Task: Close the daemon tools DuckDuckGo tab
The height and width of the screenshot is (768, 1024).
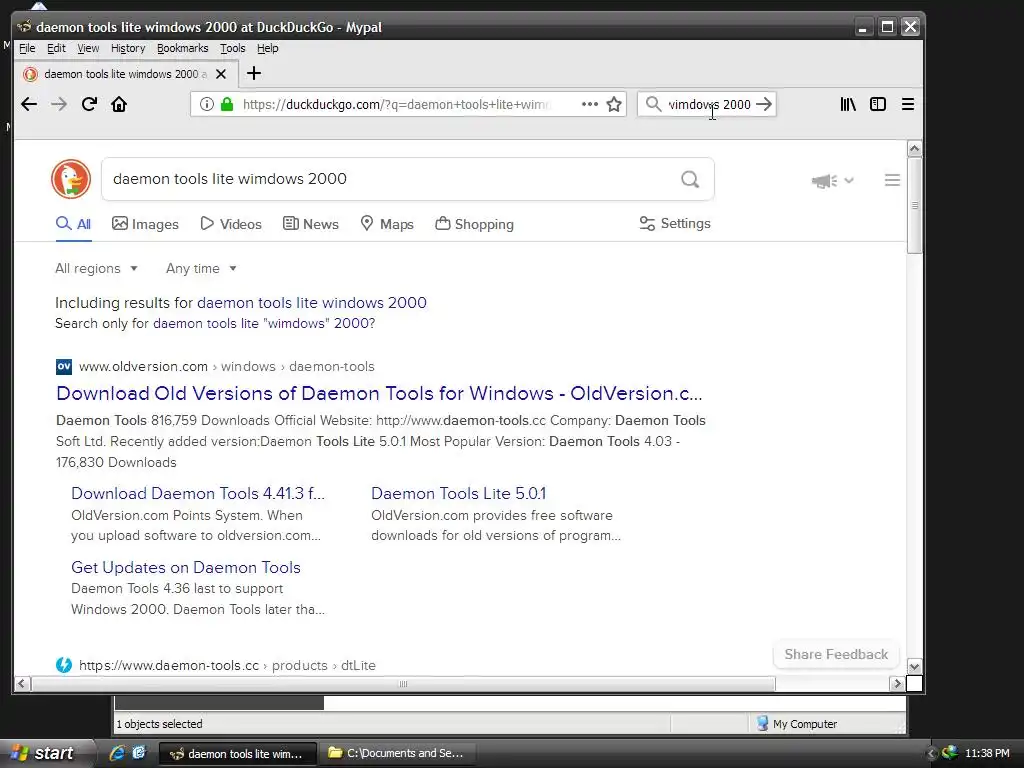Action: (x=221, y=74)
